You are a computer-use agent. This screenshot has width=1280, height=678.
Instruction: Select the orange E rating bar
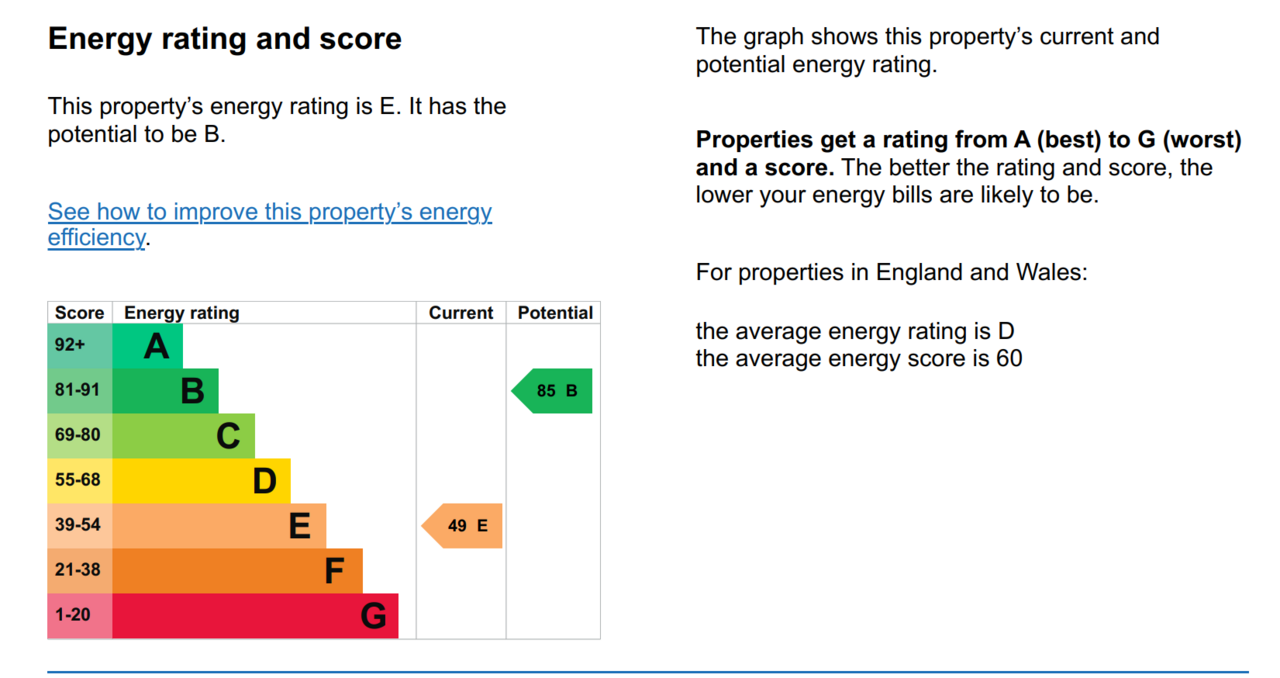pos(219,526)
